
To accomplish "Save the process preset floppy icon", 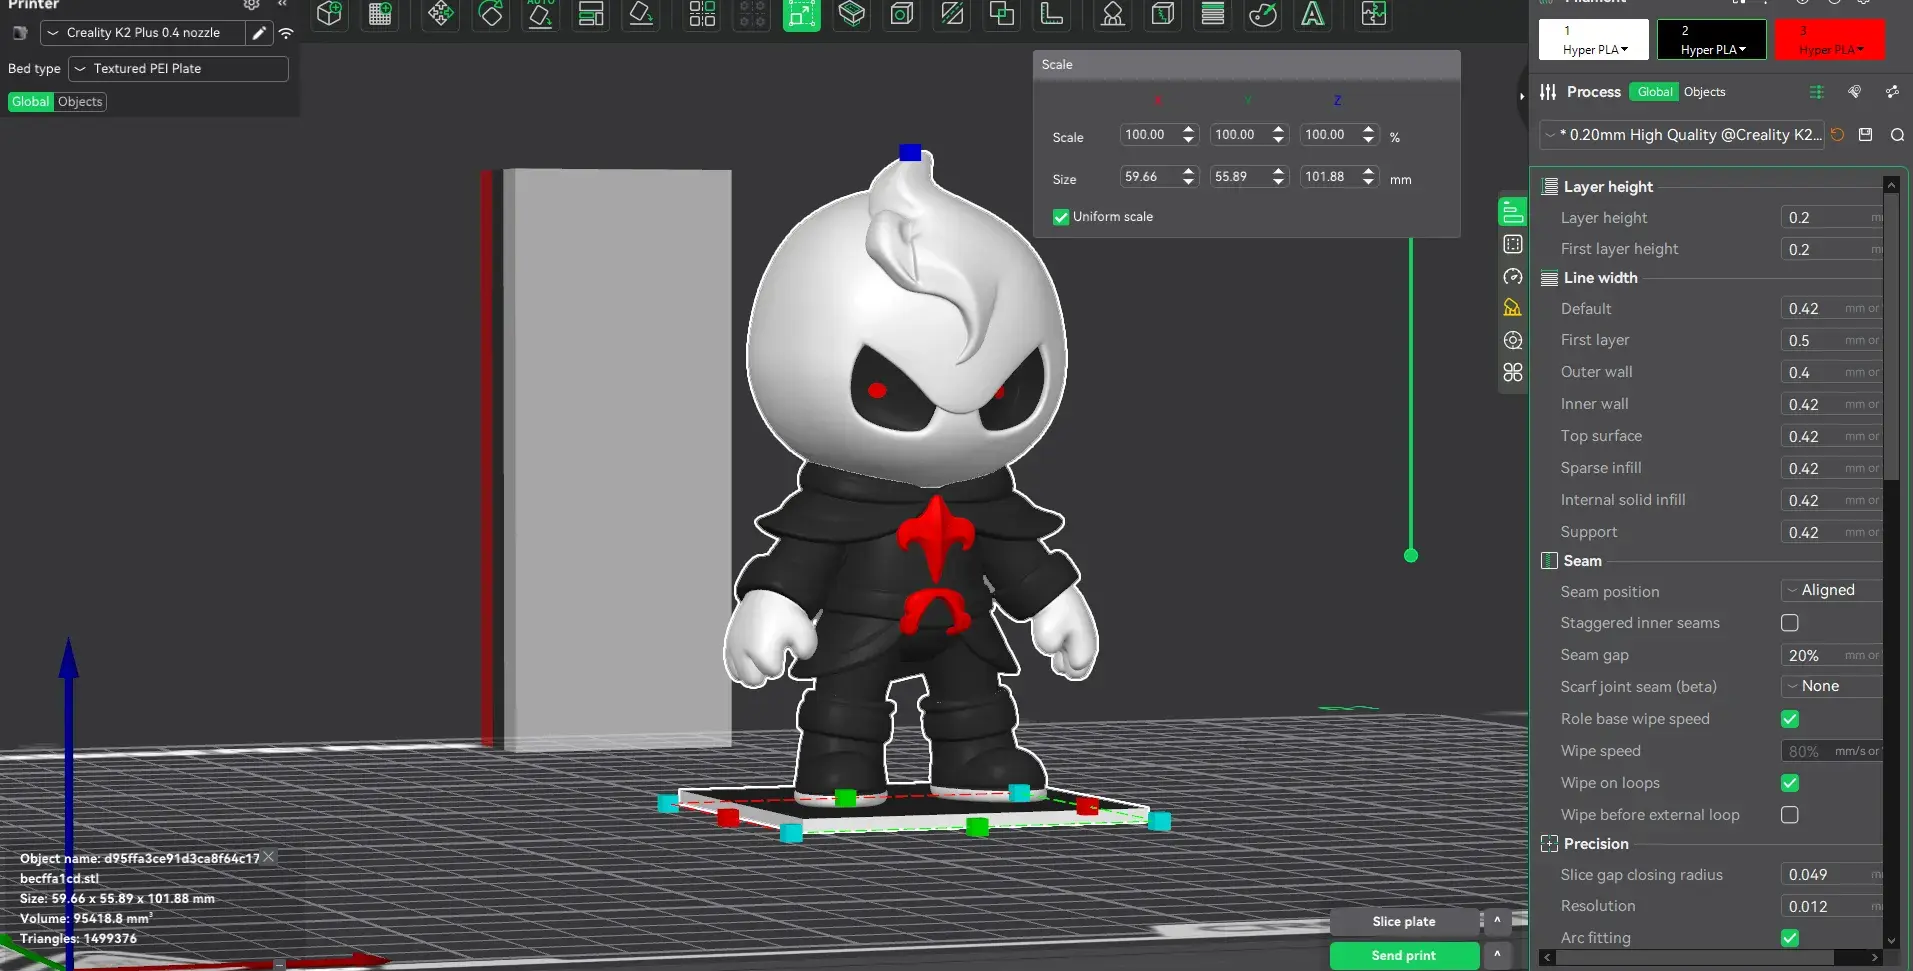I will tap(1866, 135).
